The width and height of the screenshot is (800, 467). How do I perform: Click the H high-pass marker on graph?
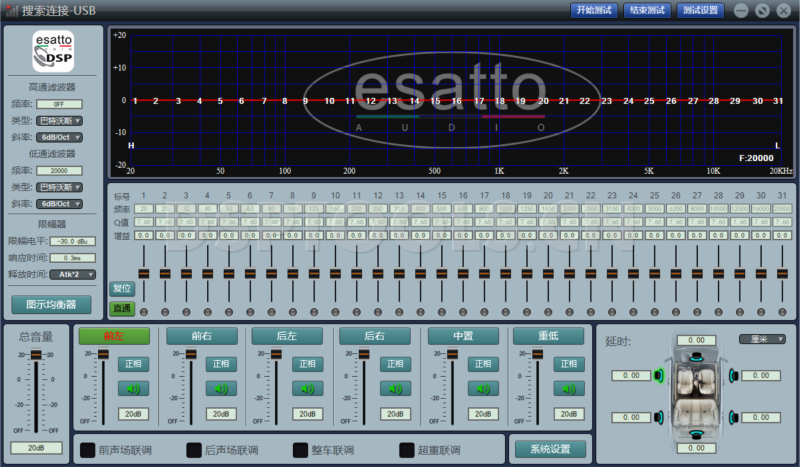131,145
